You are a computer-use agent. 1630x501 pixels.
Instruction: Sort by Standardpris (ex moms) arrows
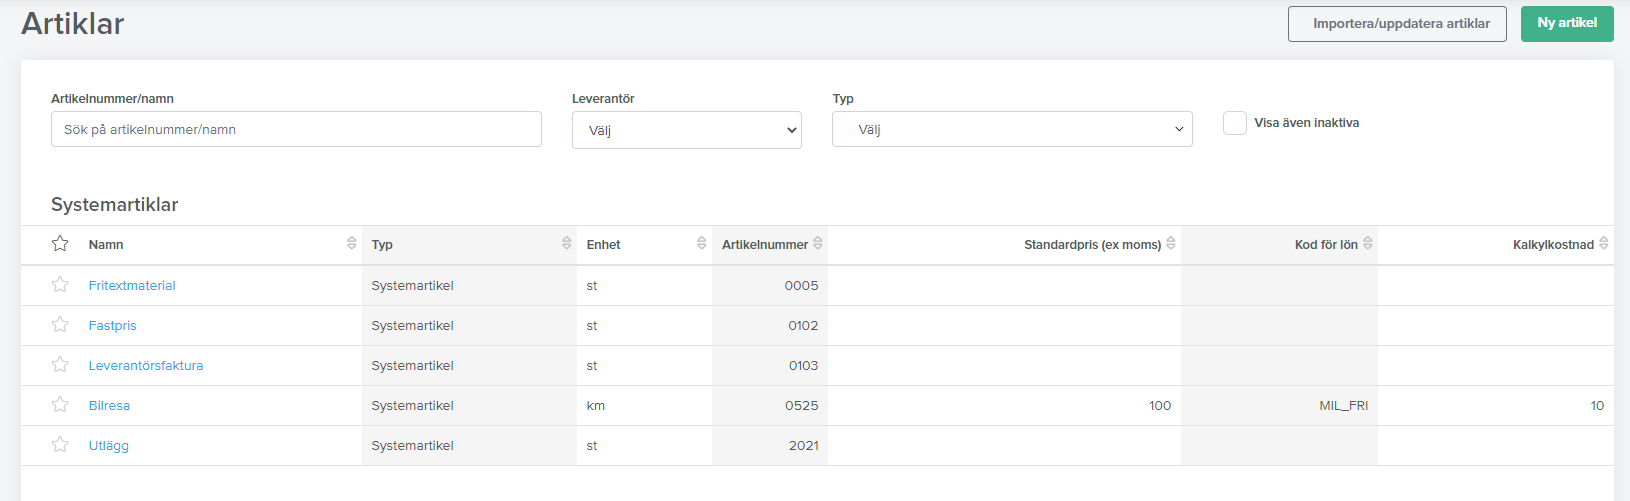tap(1170, 243)
